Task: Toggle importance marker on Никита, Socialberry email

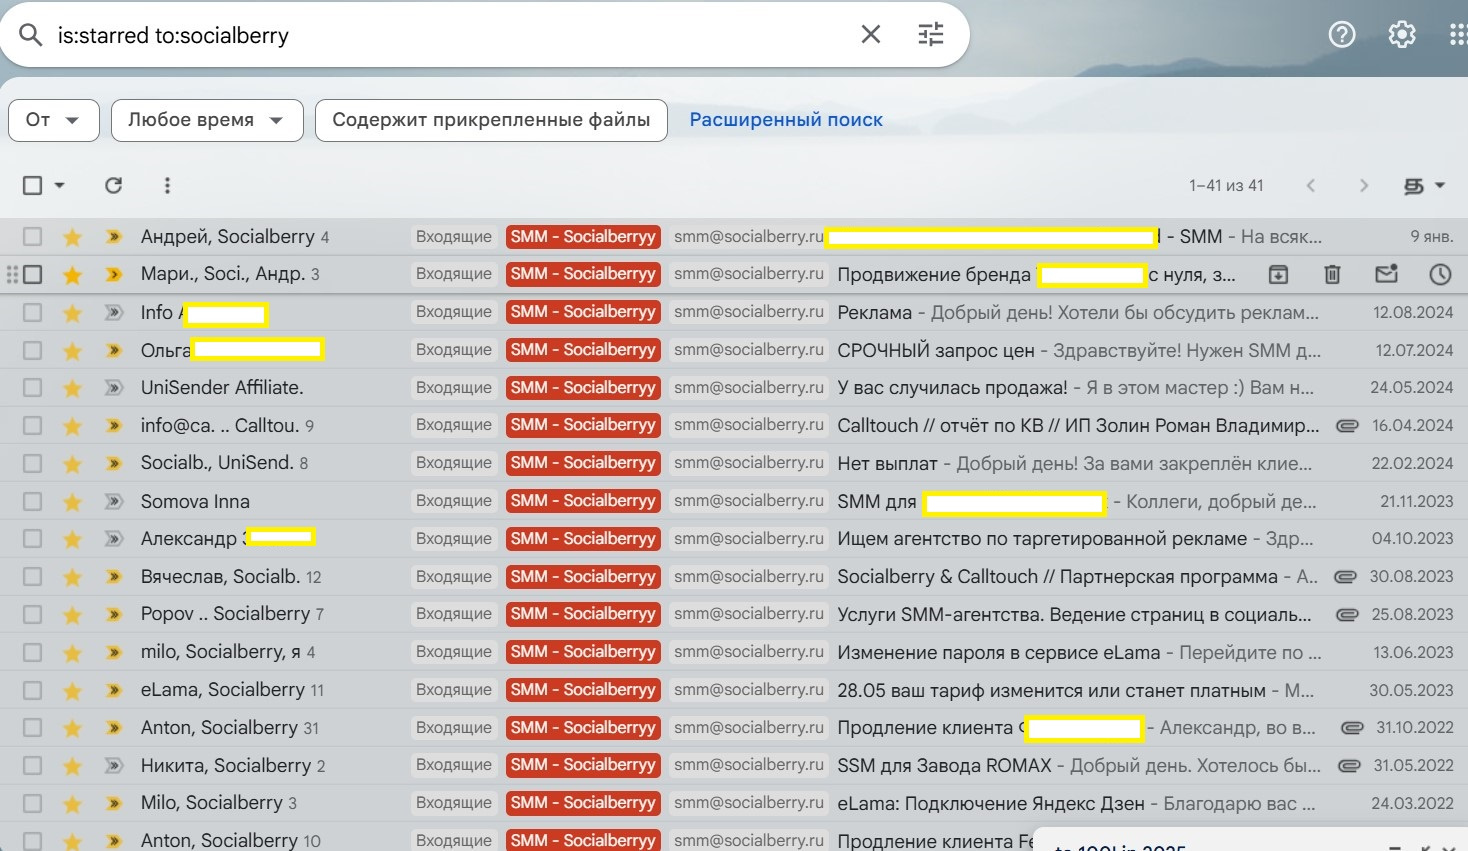Action: [x=113, y=766]
